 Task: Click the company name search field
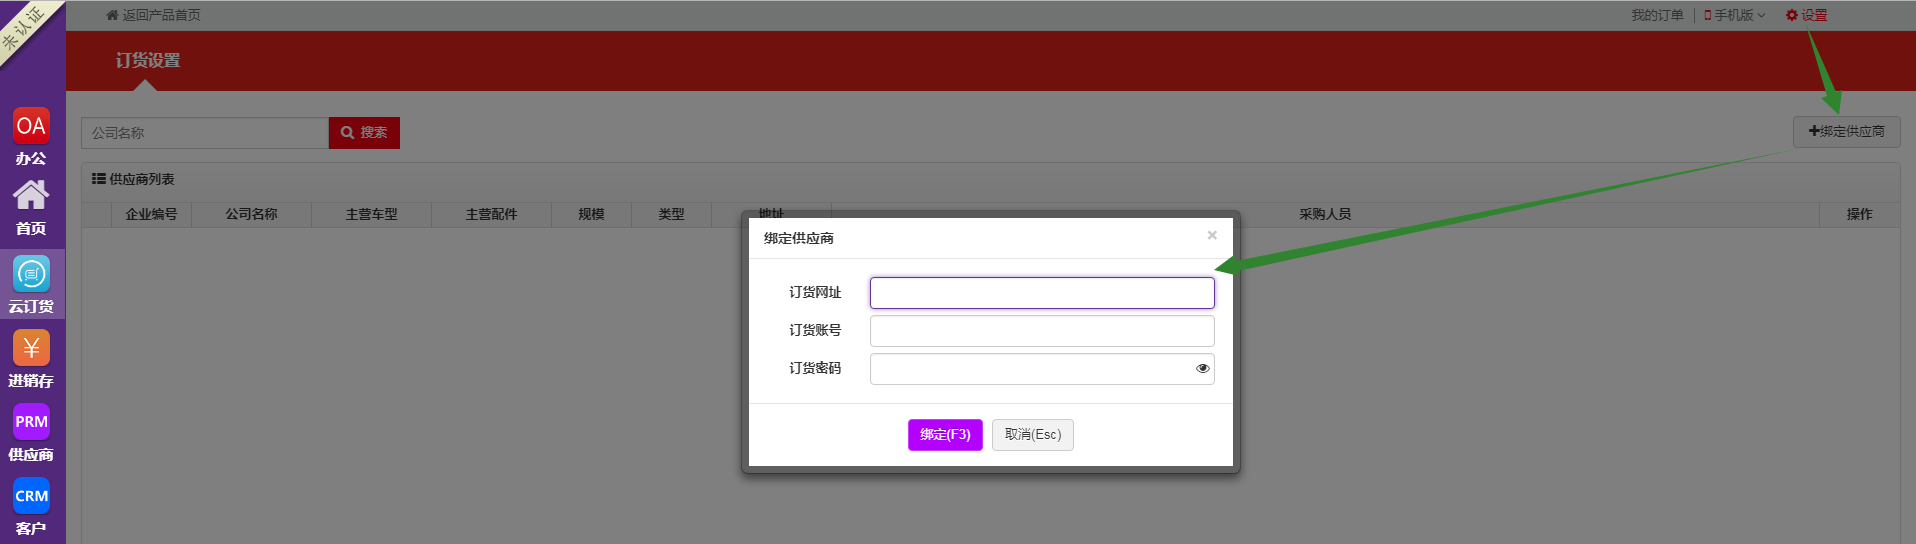(x=205, y=133)
